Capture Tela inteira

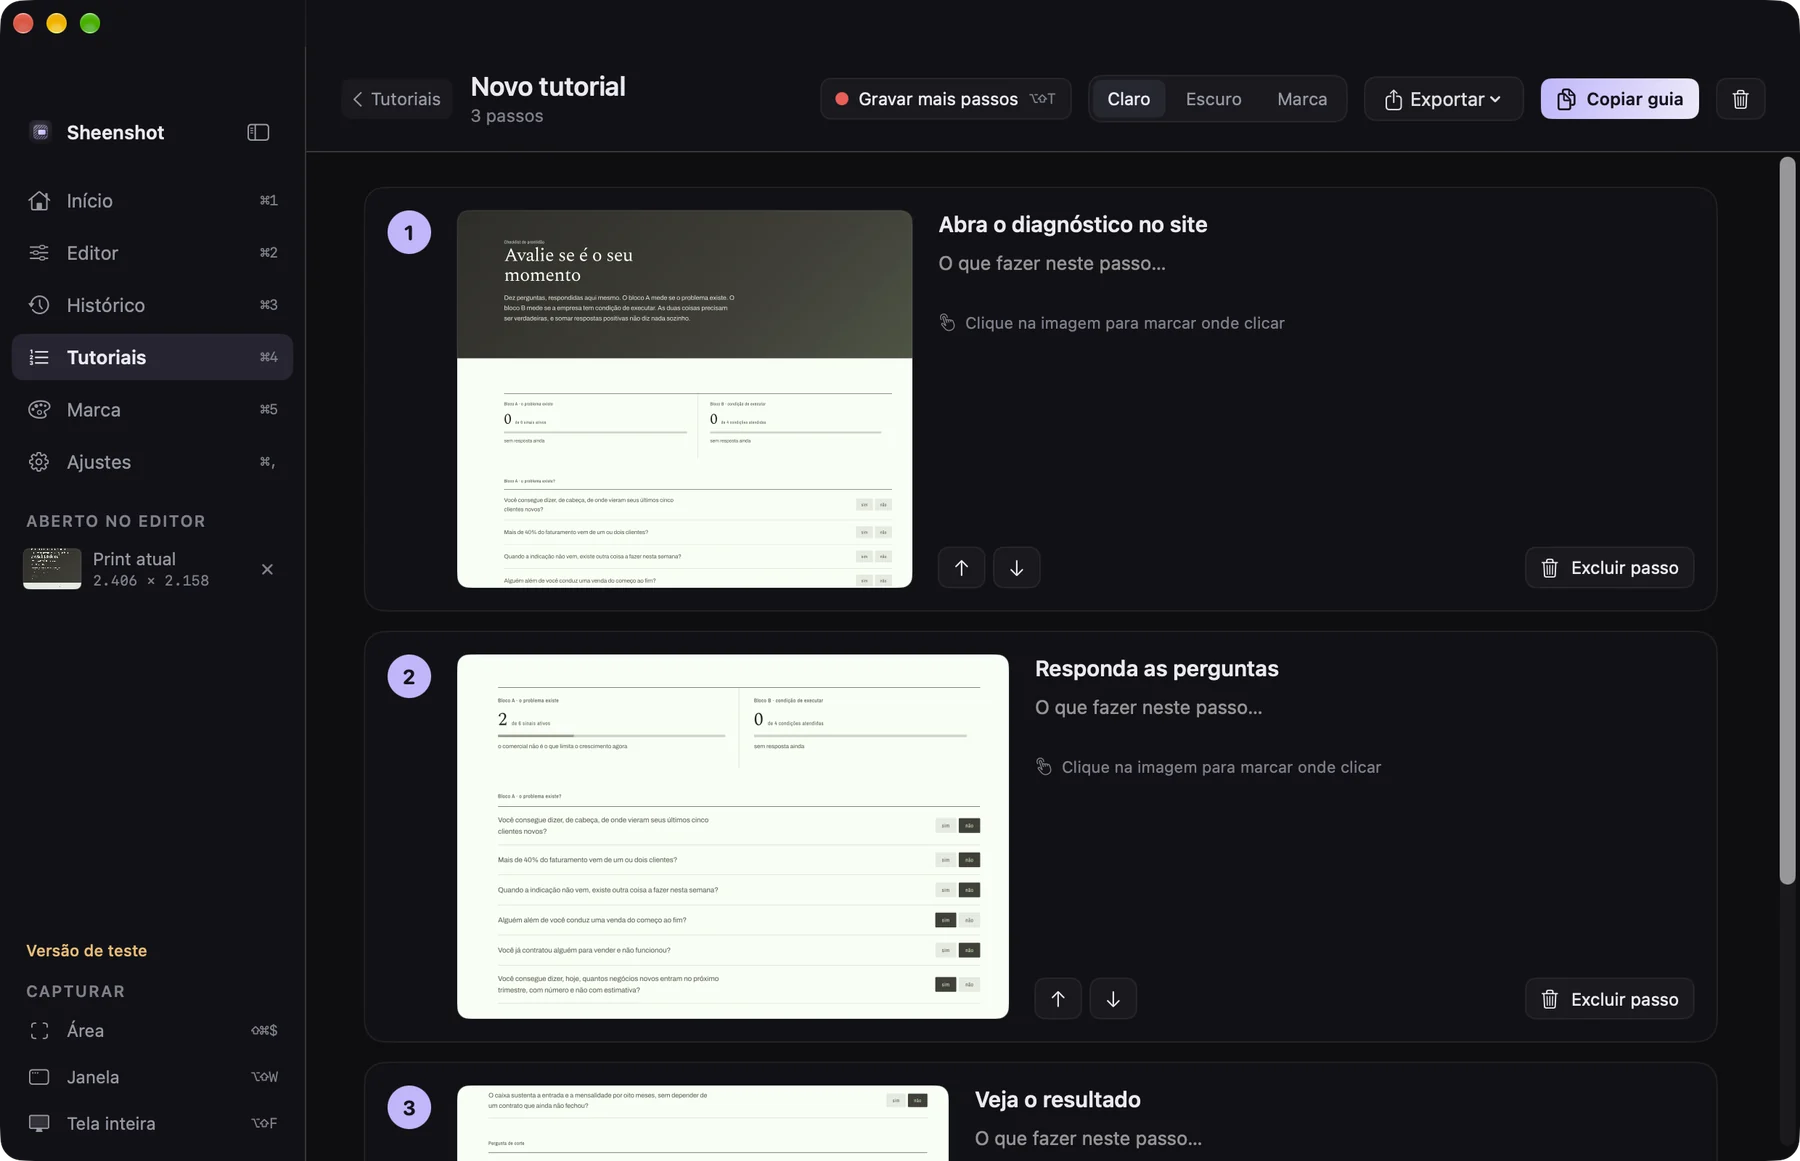tap(152, 1124)
